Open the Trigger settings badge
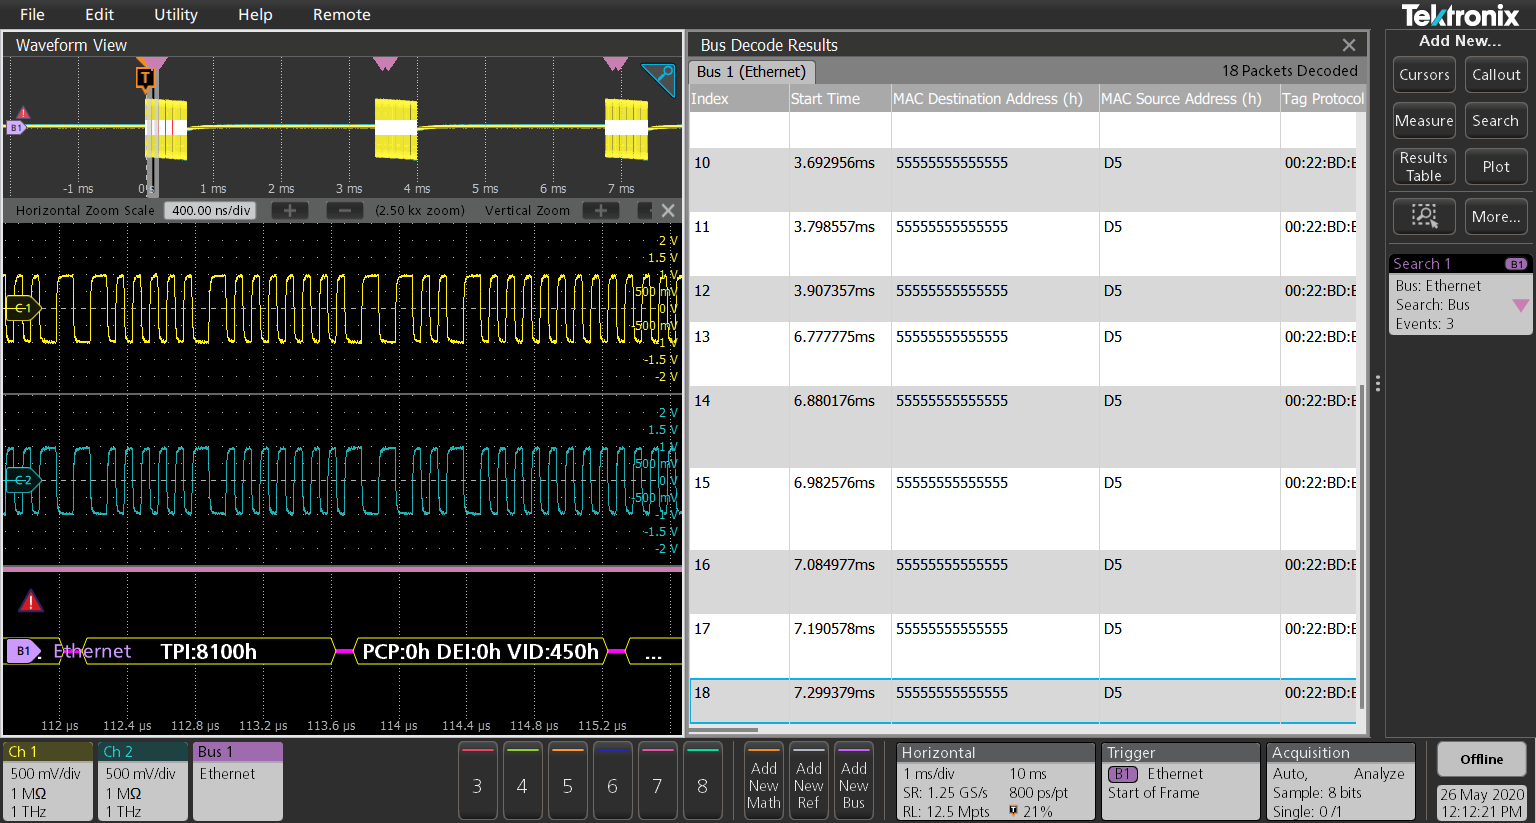 click(x=1180, y=782)
